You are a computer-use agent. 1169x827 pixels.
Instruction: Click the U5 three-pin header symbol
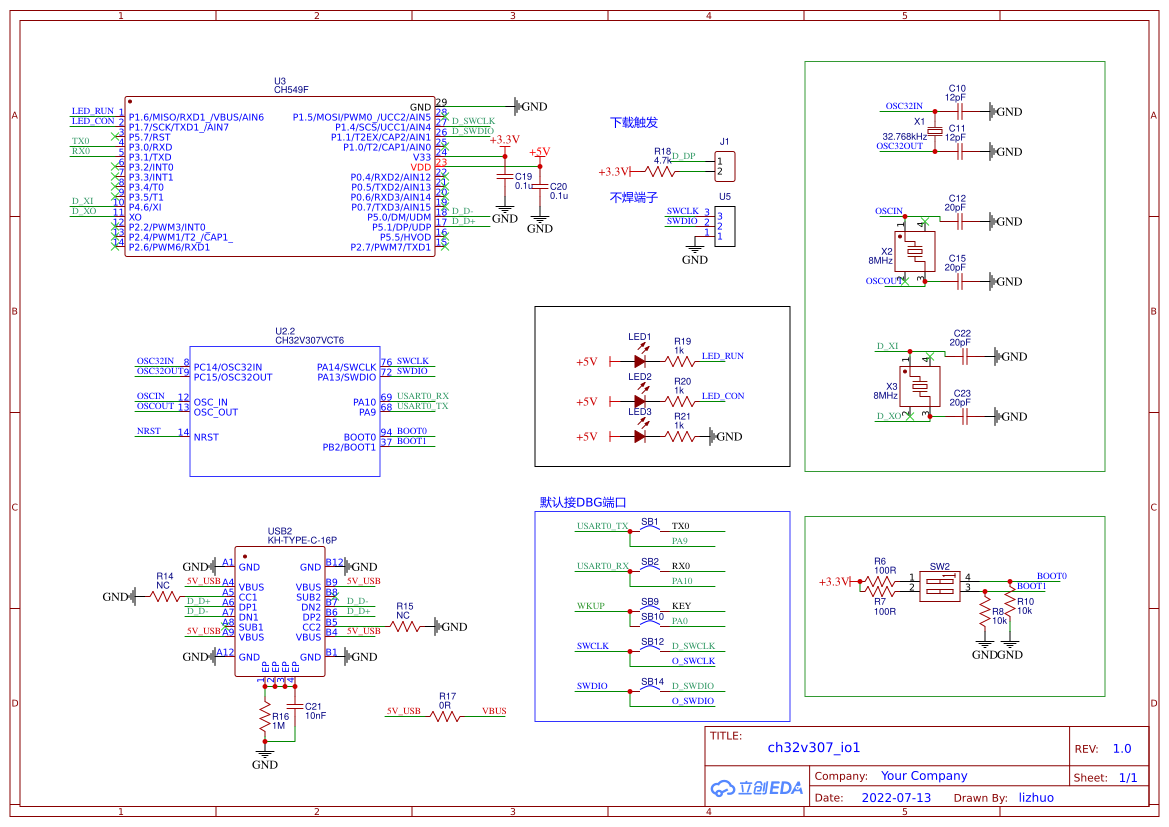[x=725, y=222]
